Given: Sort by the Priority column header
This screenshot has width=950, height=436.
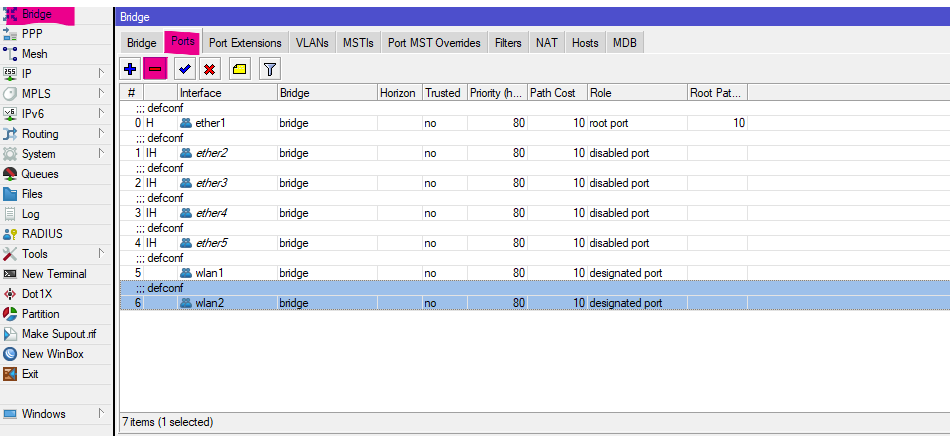Looking at the screenshot, I should [497, 93].
